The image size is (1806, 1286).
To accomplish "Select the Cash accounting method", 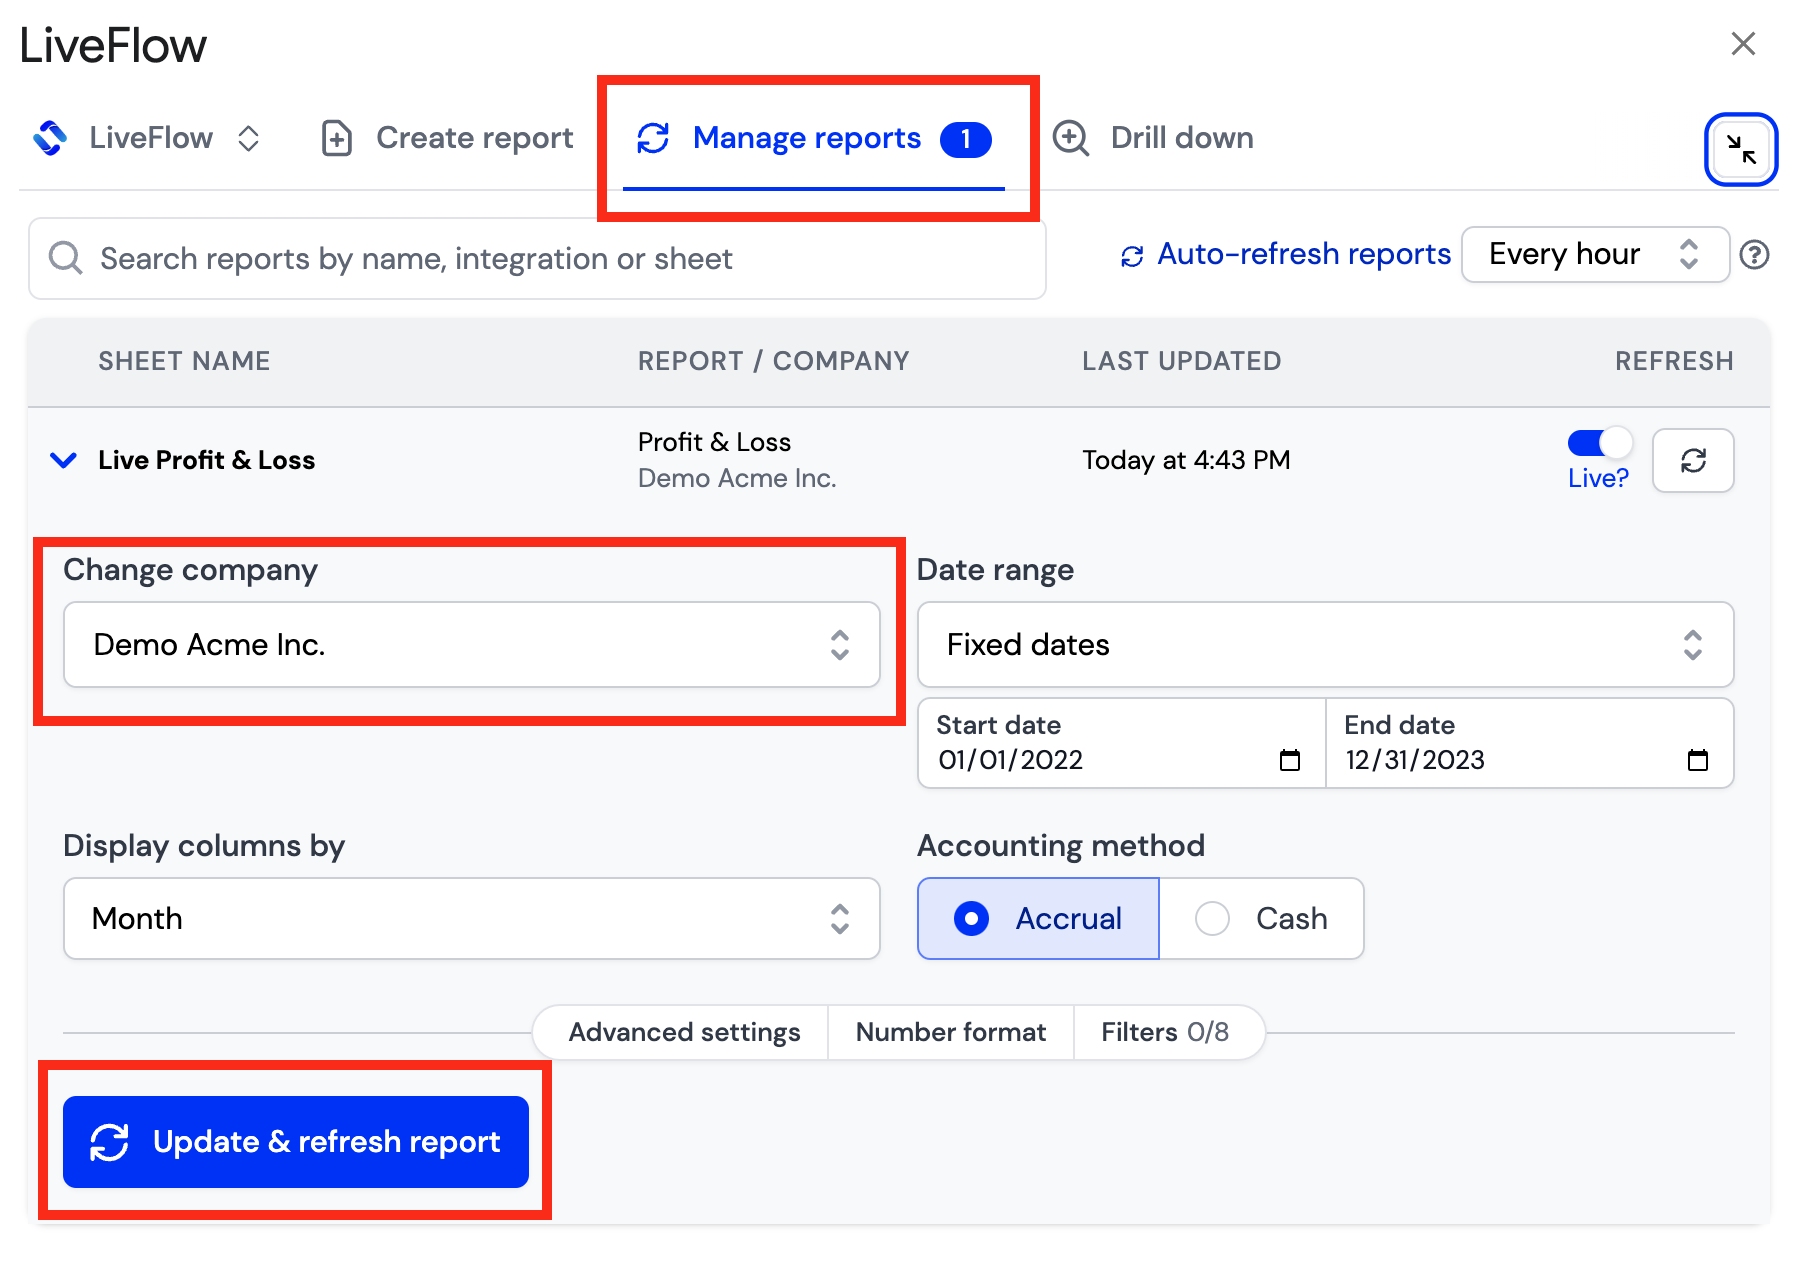I will click(1261, 919).
